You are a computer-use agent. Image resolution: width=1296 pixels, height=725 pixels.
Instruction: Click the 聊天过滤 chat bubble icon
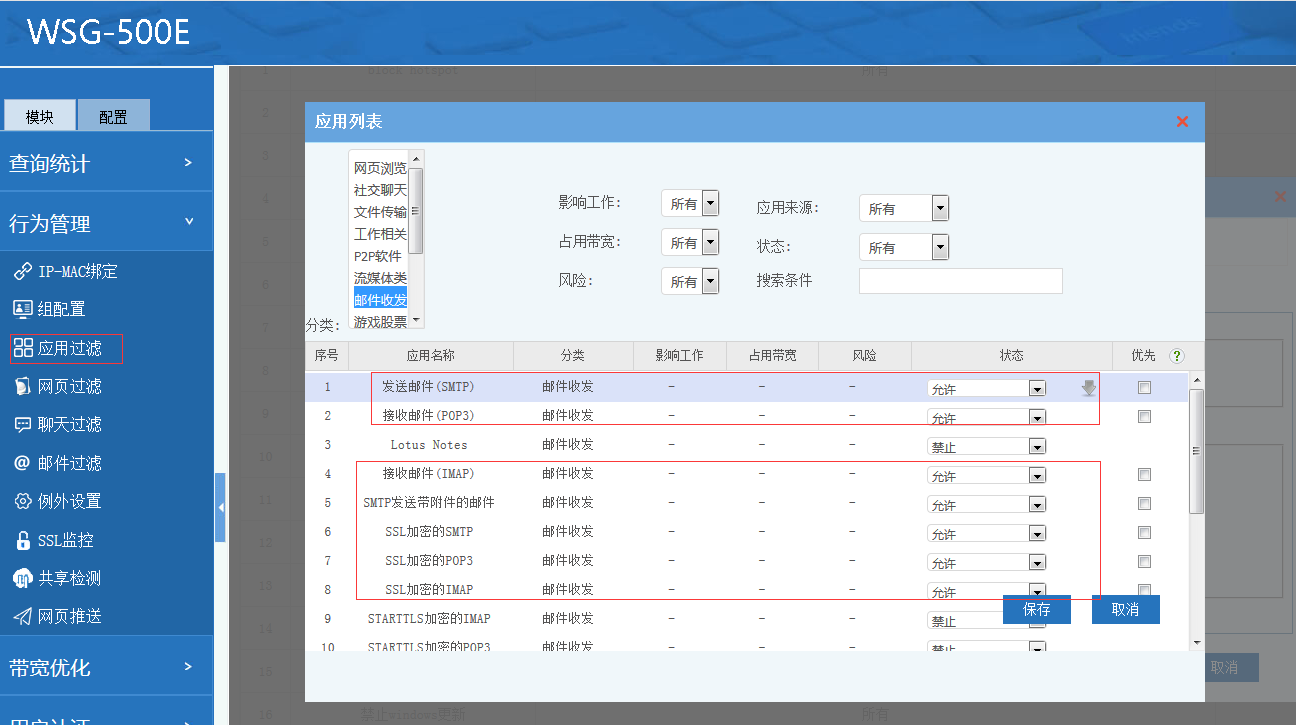pyautogui.click(x=22, y=424)
